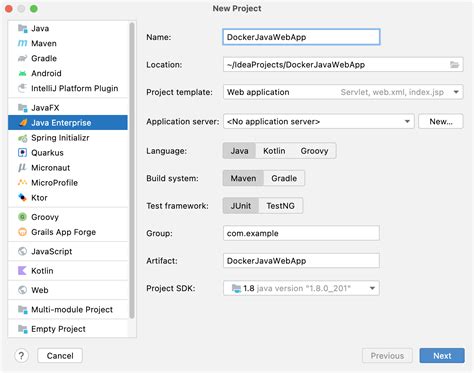This screenshot has height=373, width=474.
Task: Click the Web globe icon
Action: pos(23,290)
